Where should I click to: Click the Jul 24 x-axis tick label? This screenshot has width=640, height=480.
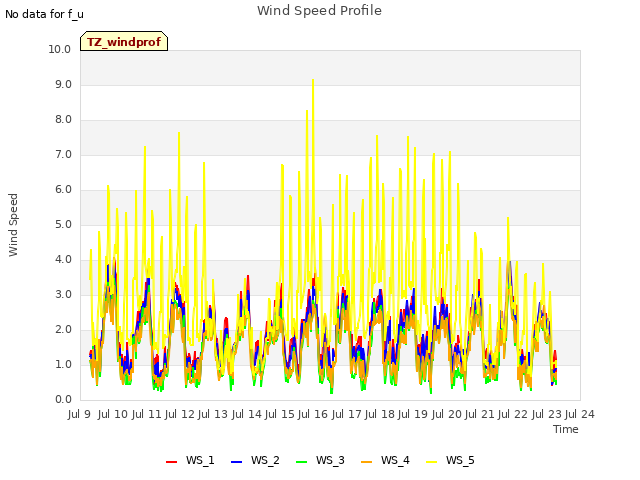pyautogui.click(x=580, y=414)
